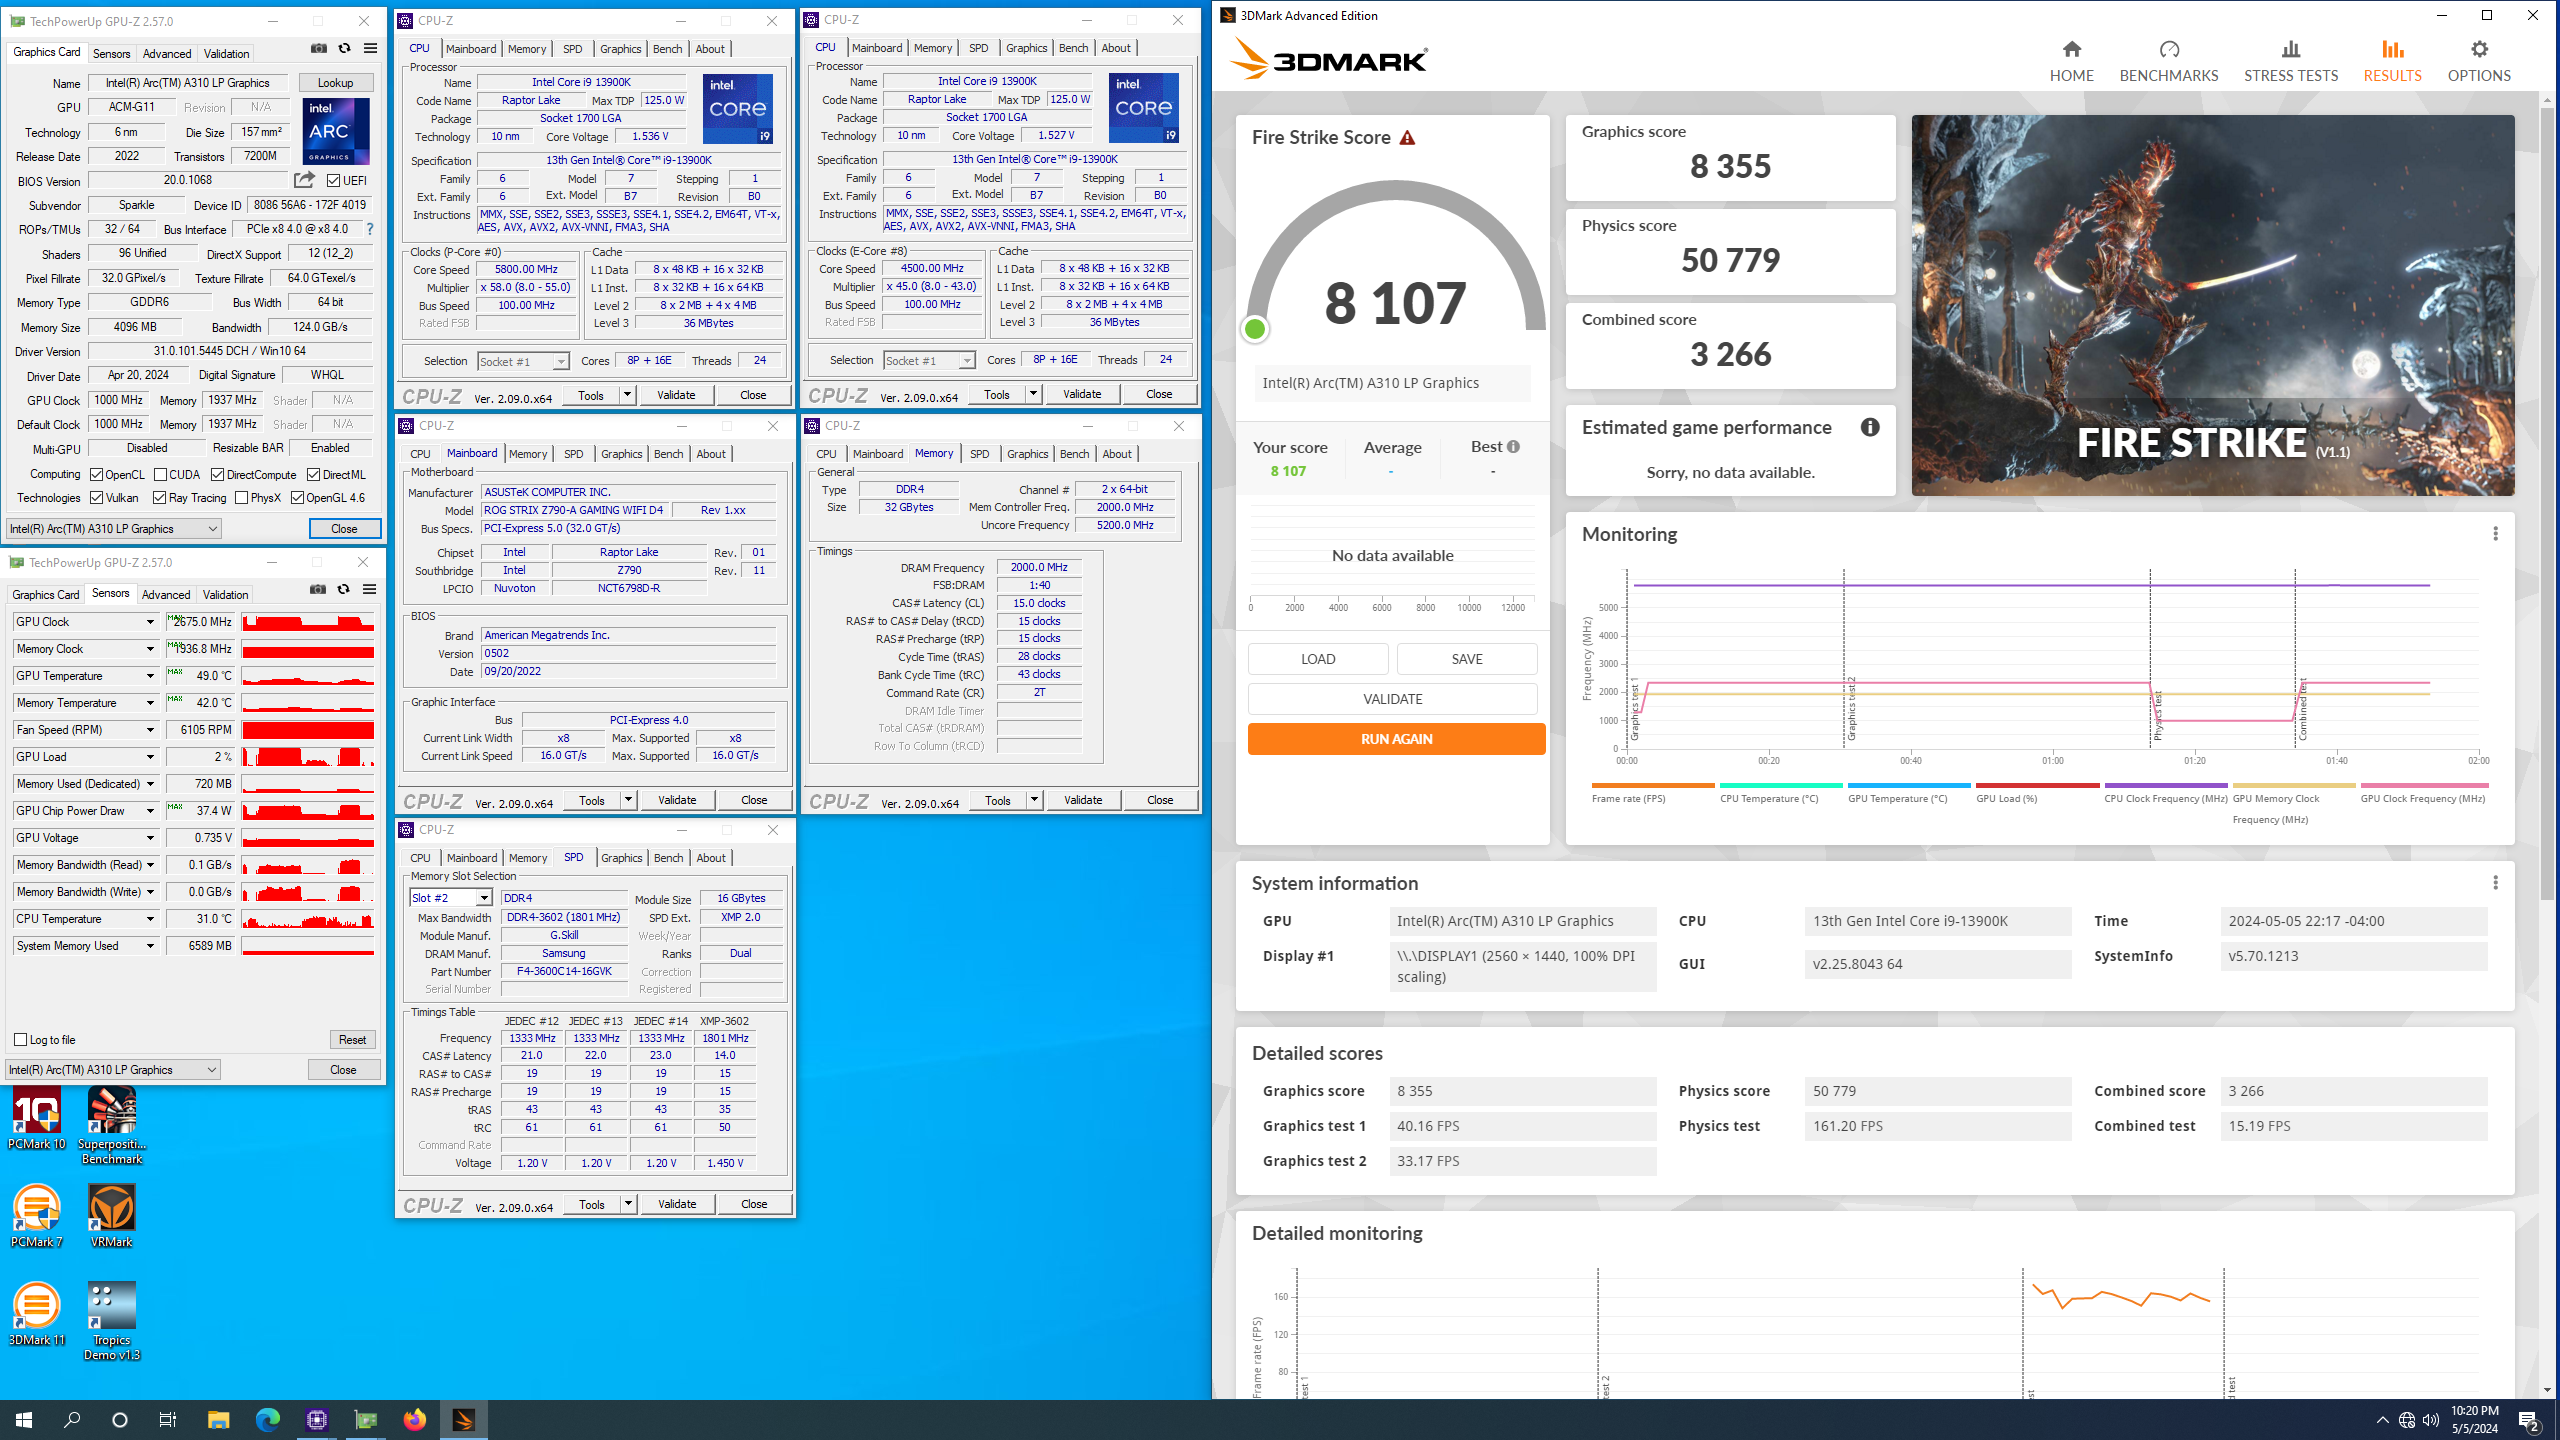Toggle DirectML checkbox in GPU-Z
Image resolution: width=2560 pixels, height=1440 pixels.
(314, 475)
